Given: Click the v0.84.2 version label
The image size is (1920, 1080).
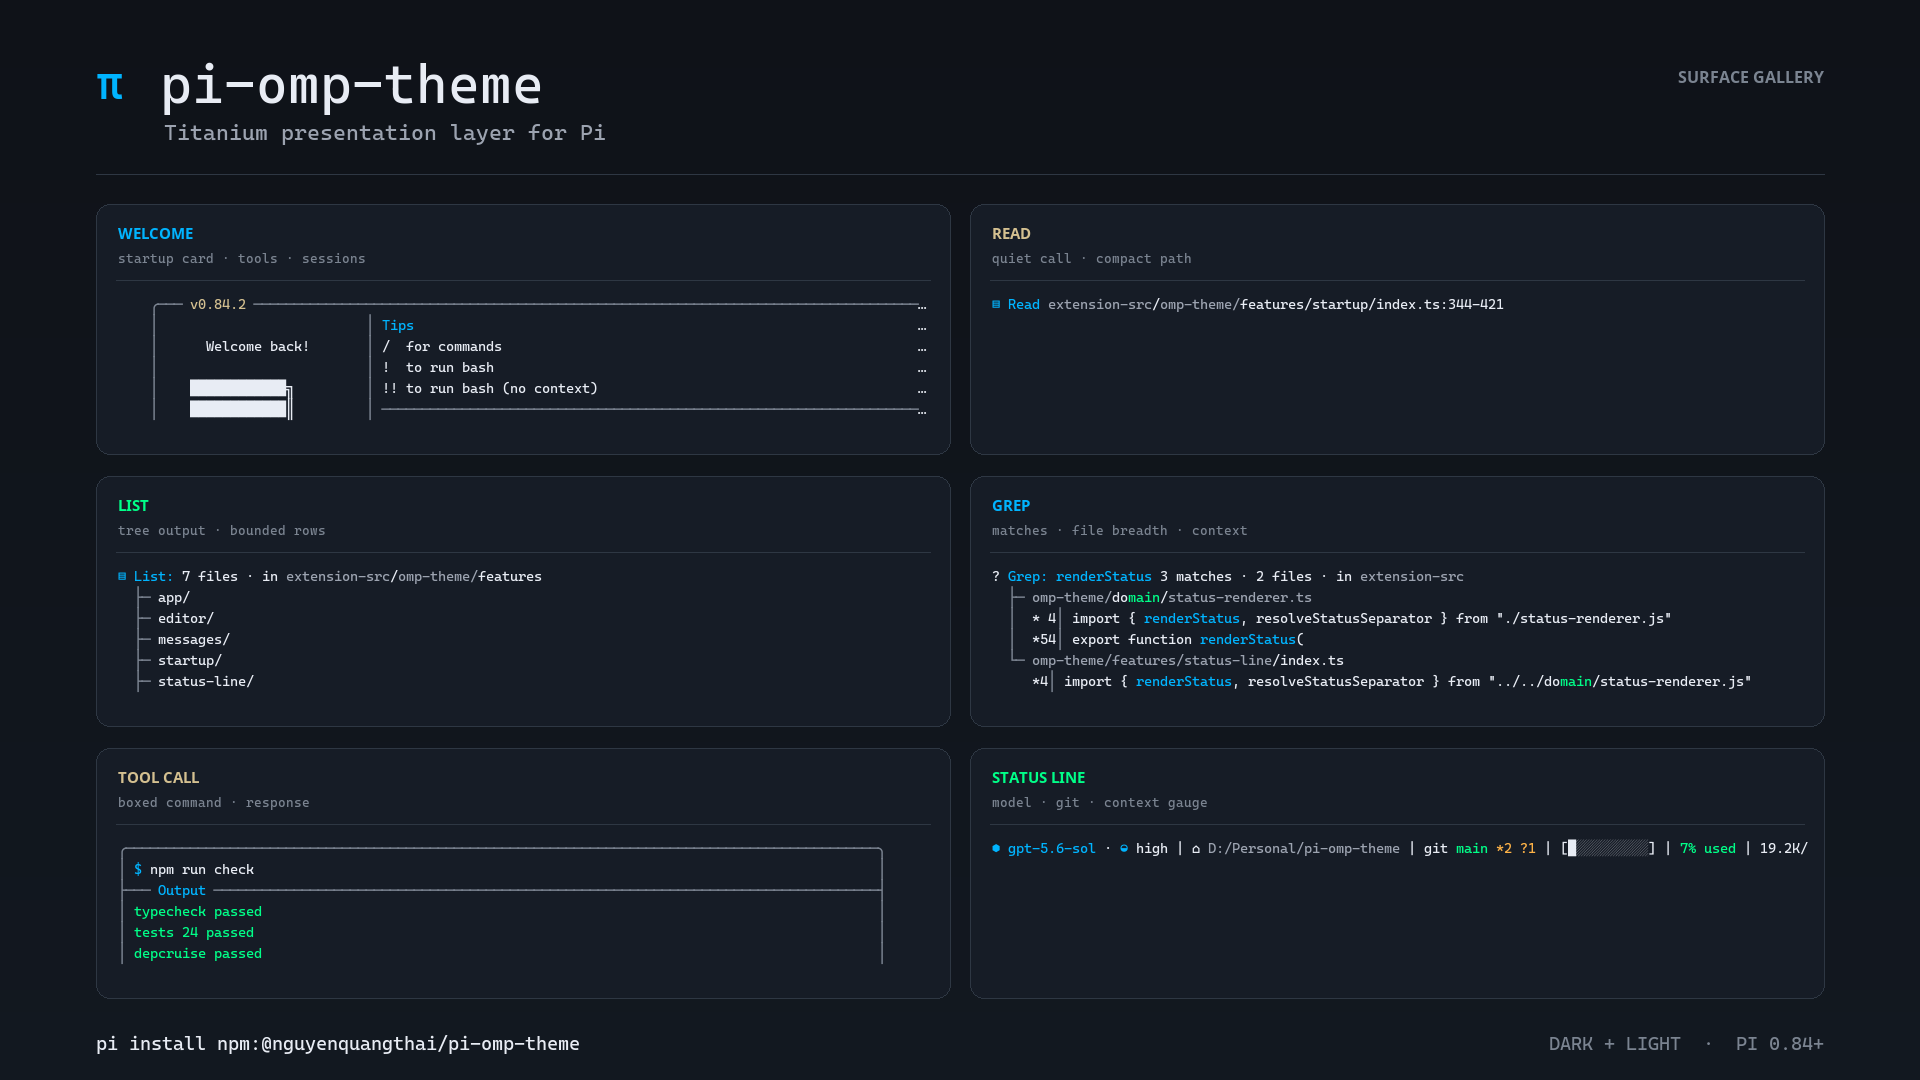Looking at the screenshot, I should tap(218, 304).
